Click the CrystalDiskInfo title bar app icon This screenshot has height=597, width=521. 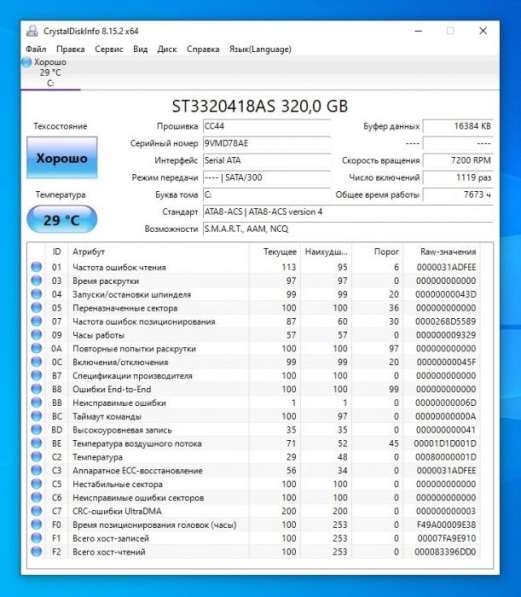click(x=32, y=31)
